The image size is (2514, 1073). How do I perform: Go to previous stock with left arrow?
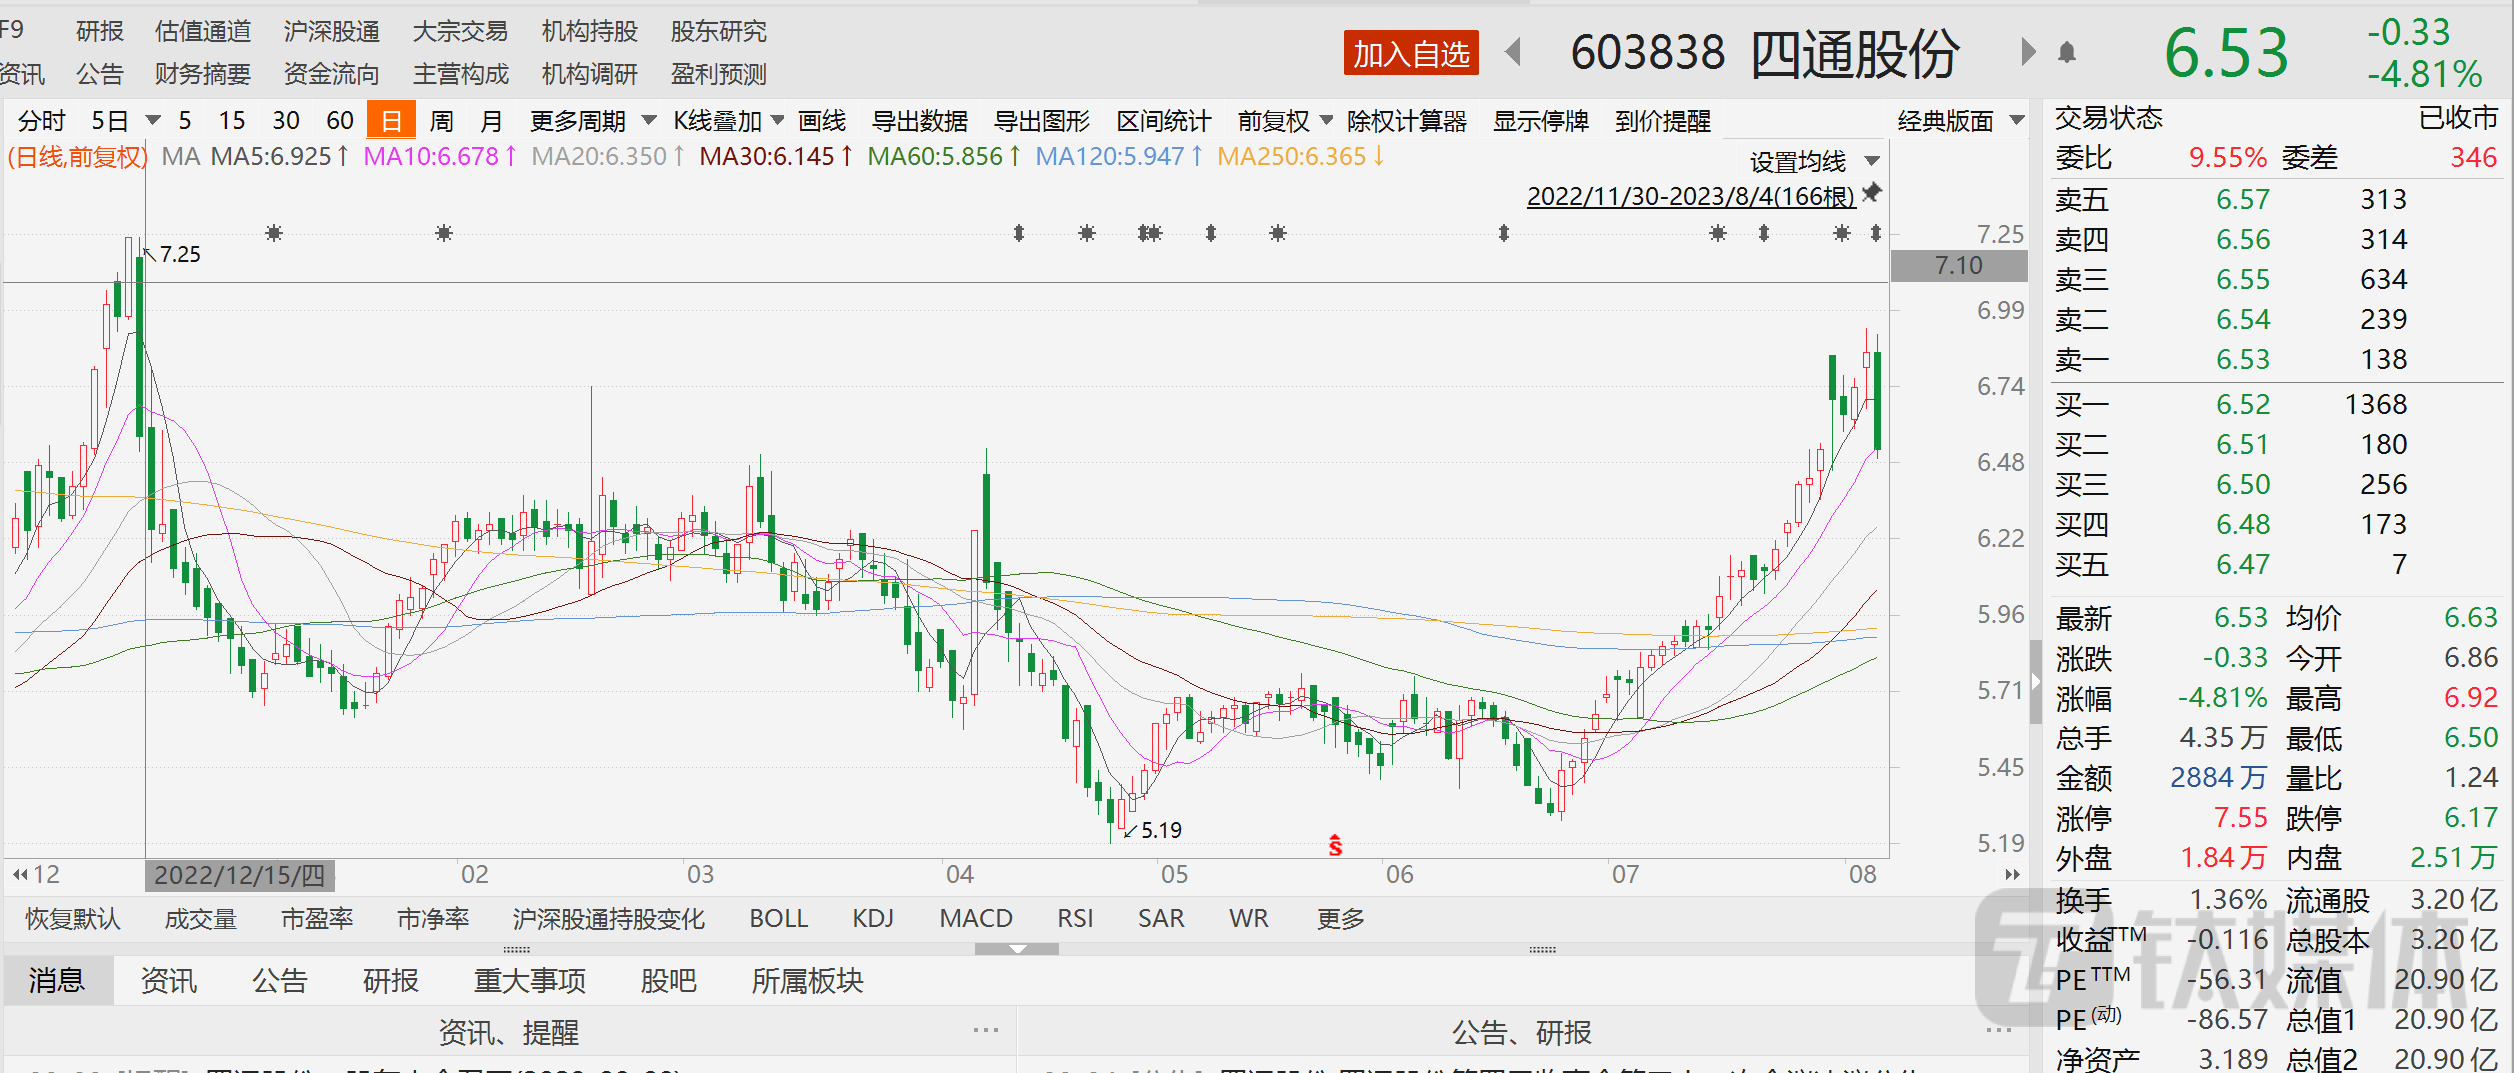click(1514, 52)
